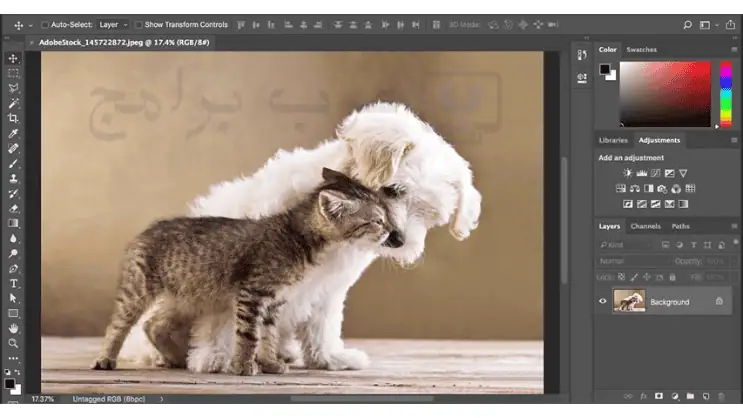Open the Adjustments panel options menu
This screenshot has width=743, height=418.
point(734,140)
